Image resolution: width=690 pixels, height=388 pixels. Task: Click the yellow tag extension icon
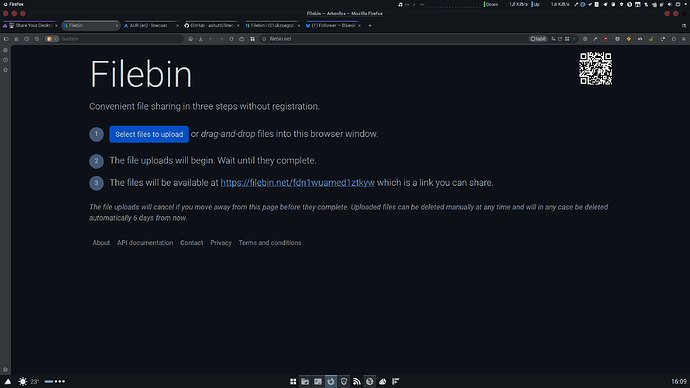tap(629, 39)
